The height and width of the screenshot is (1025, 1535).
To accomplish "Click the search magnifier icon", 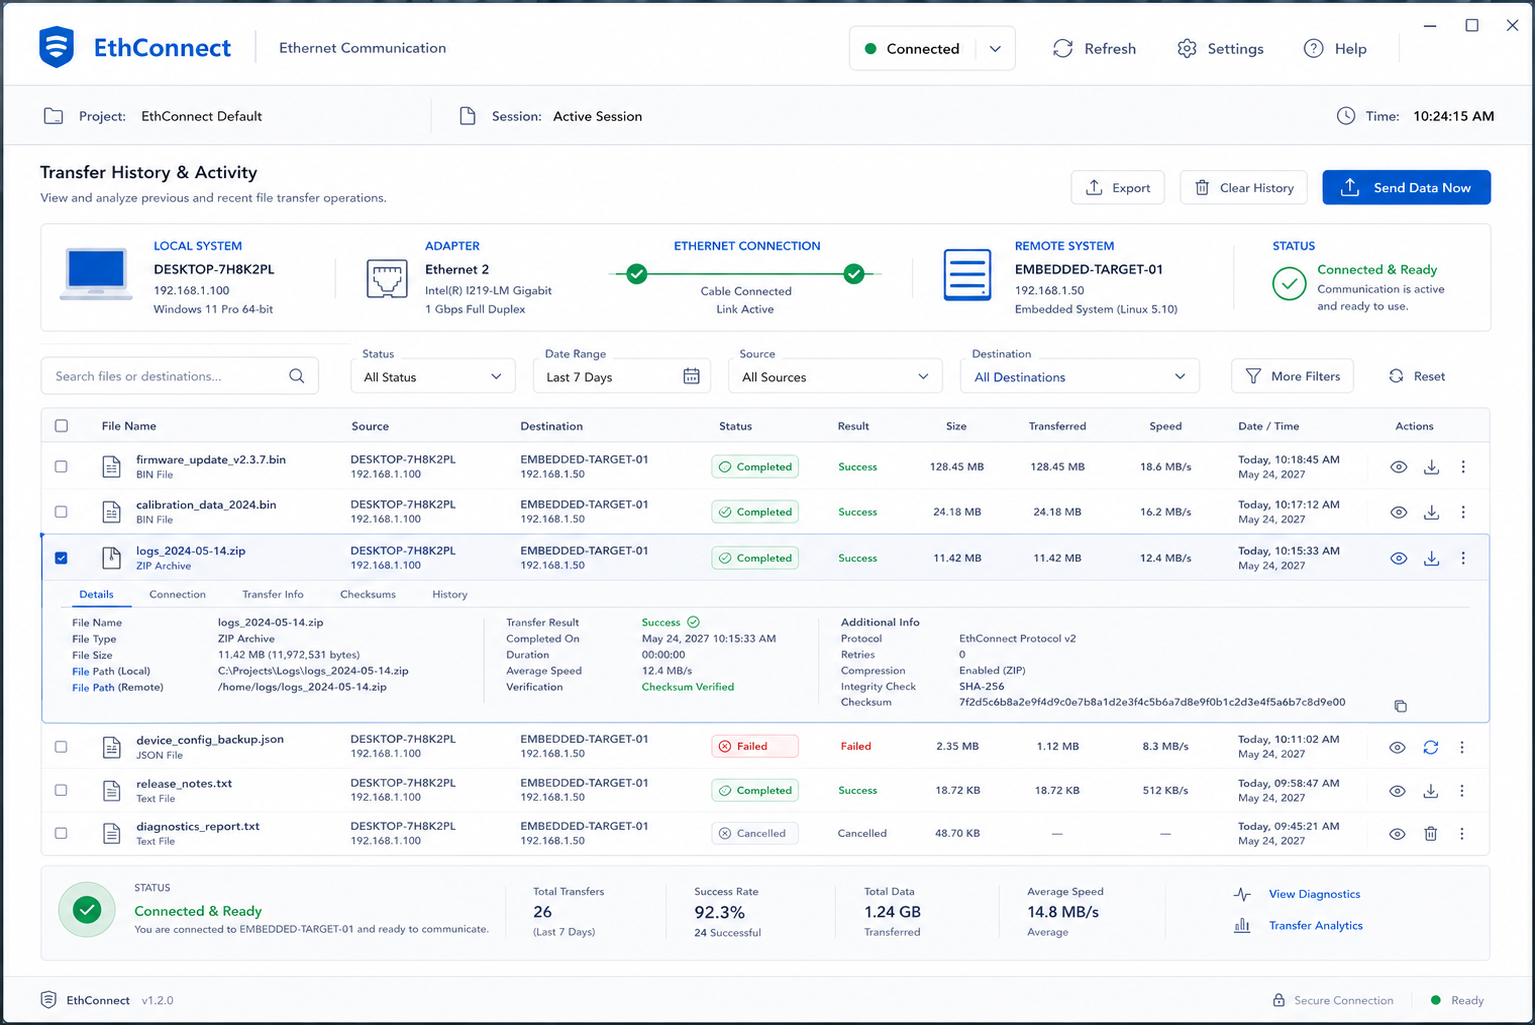I will tap(297, 376).
